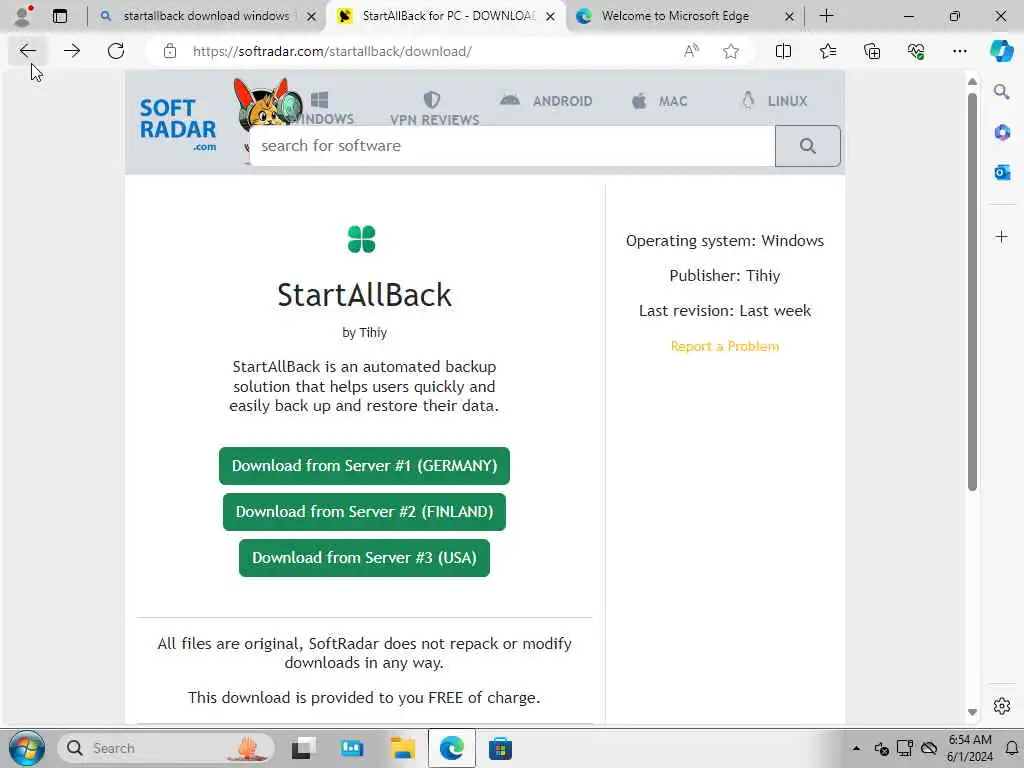Download from Server #1 (Germany)
Screen dimensions: 1024x768
point(364,466)
